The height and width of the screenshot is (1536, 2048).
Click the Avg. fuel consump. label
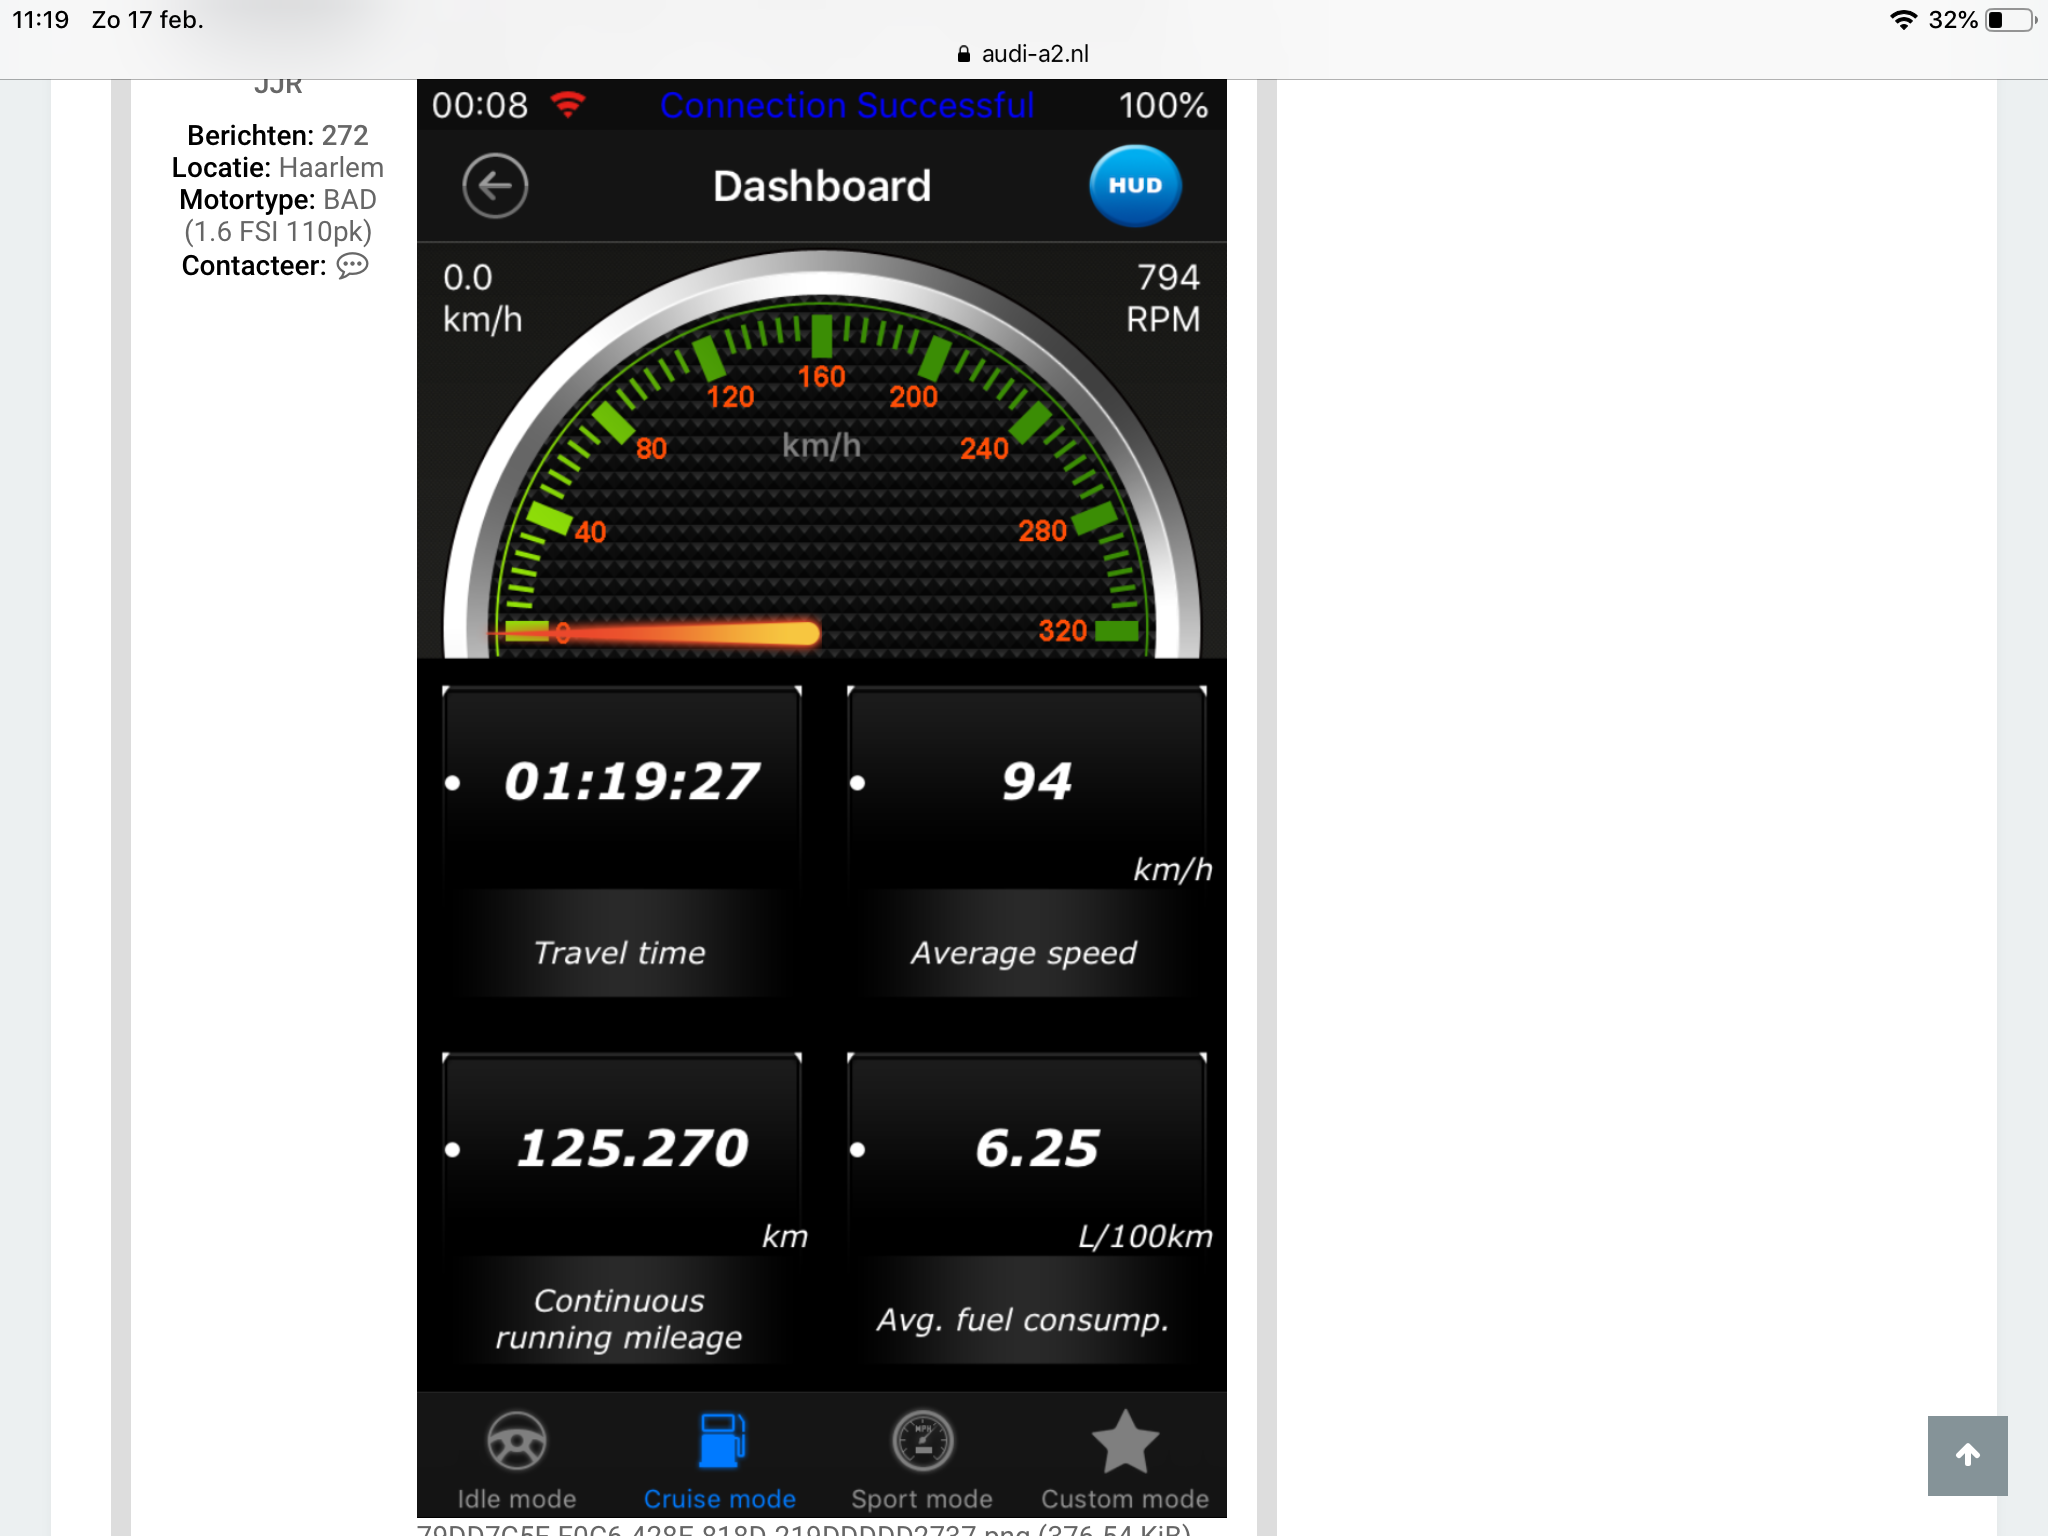(x=1023, y=1320)
